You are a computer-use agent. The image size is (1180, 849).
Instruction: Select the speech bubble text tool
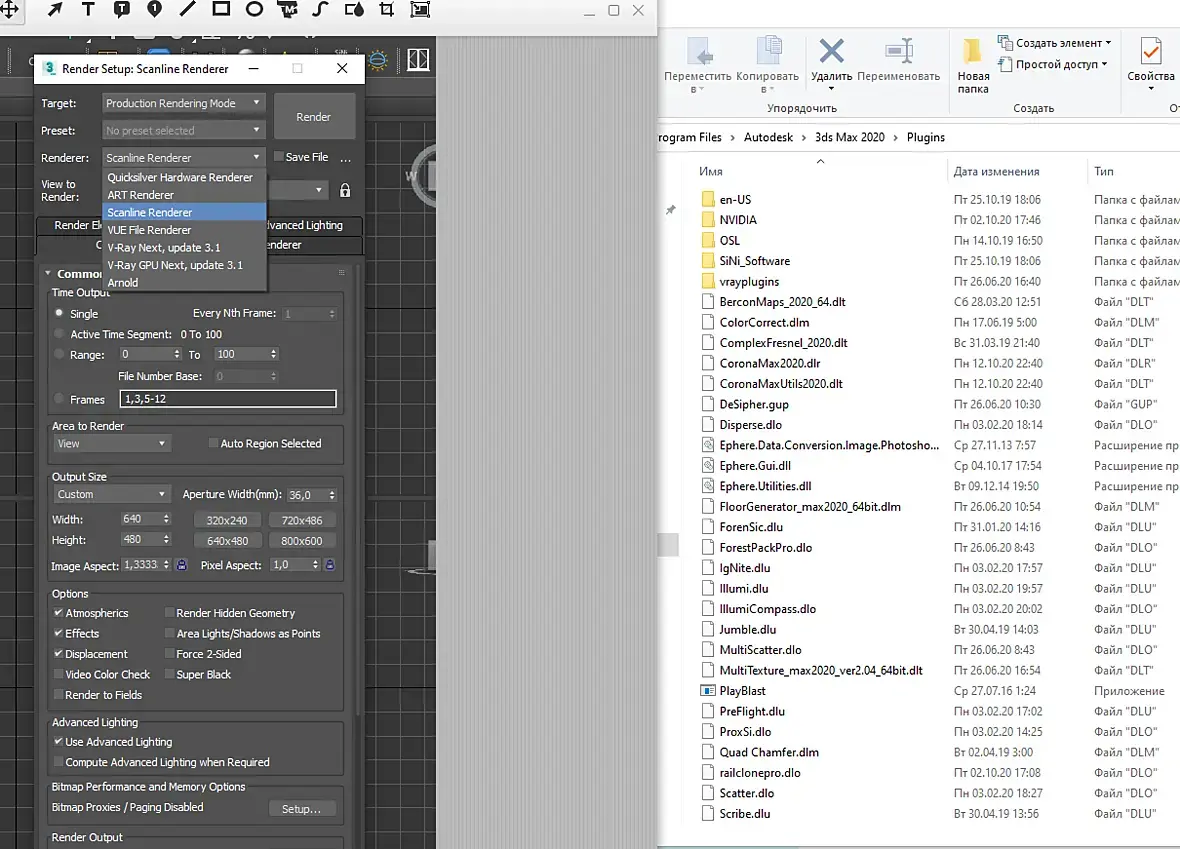(121, 9)
